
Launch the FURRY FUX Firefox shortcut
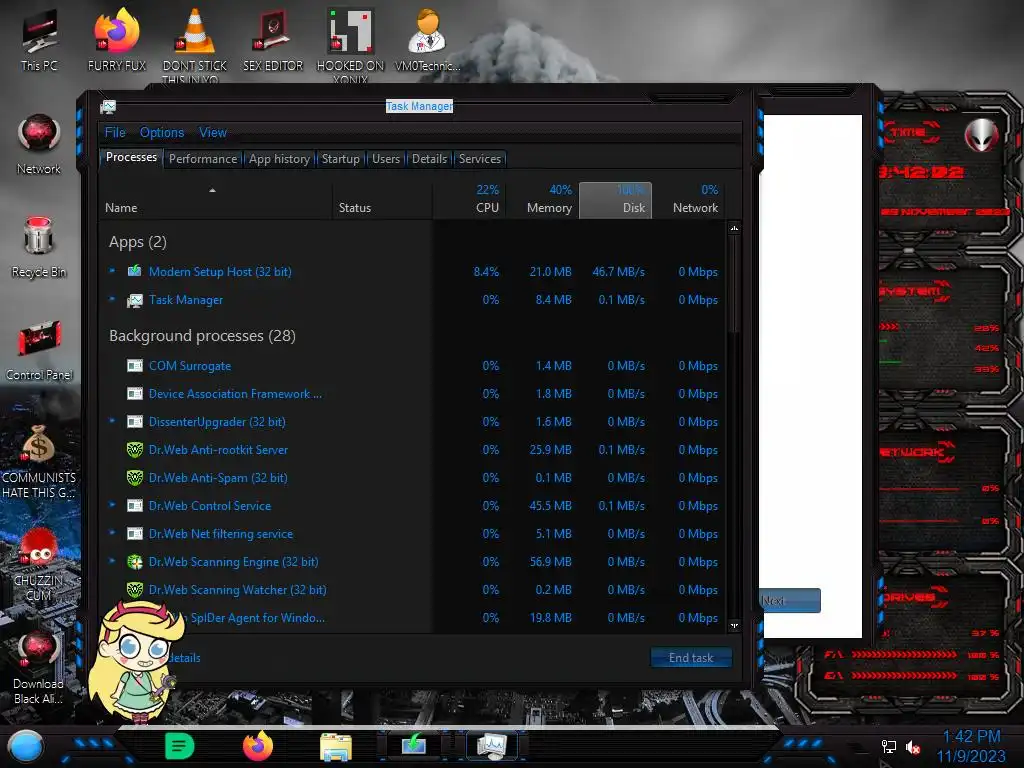pyautogui.click(x=117, y=39)
